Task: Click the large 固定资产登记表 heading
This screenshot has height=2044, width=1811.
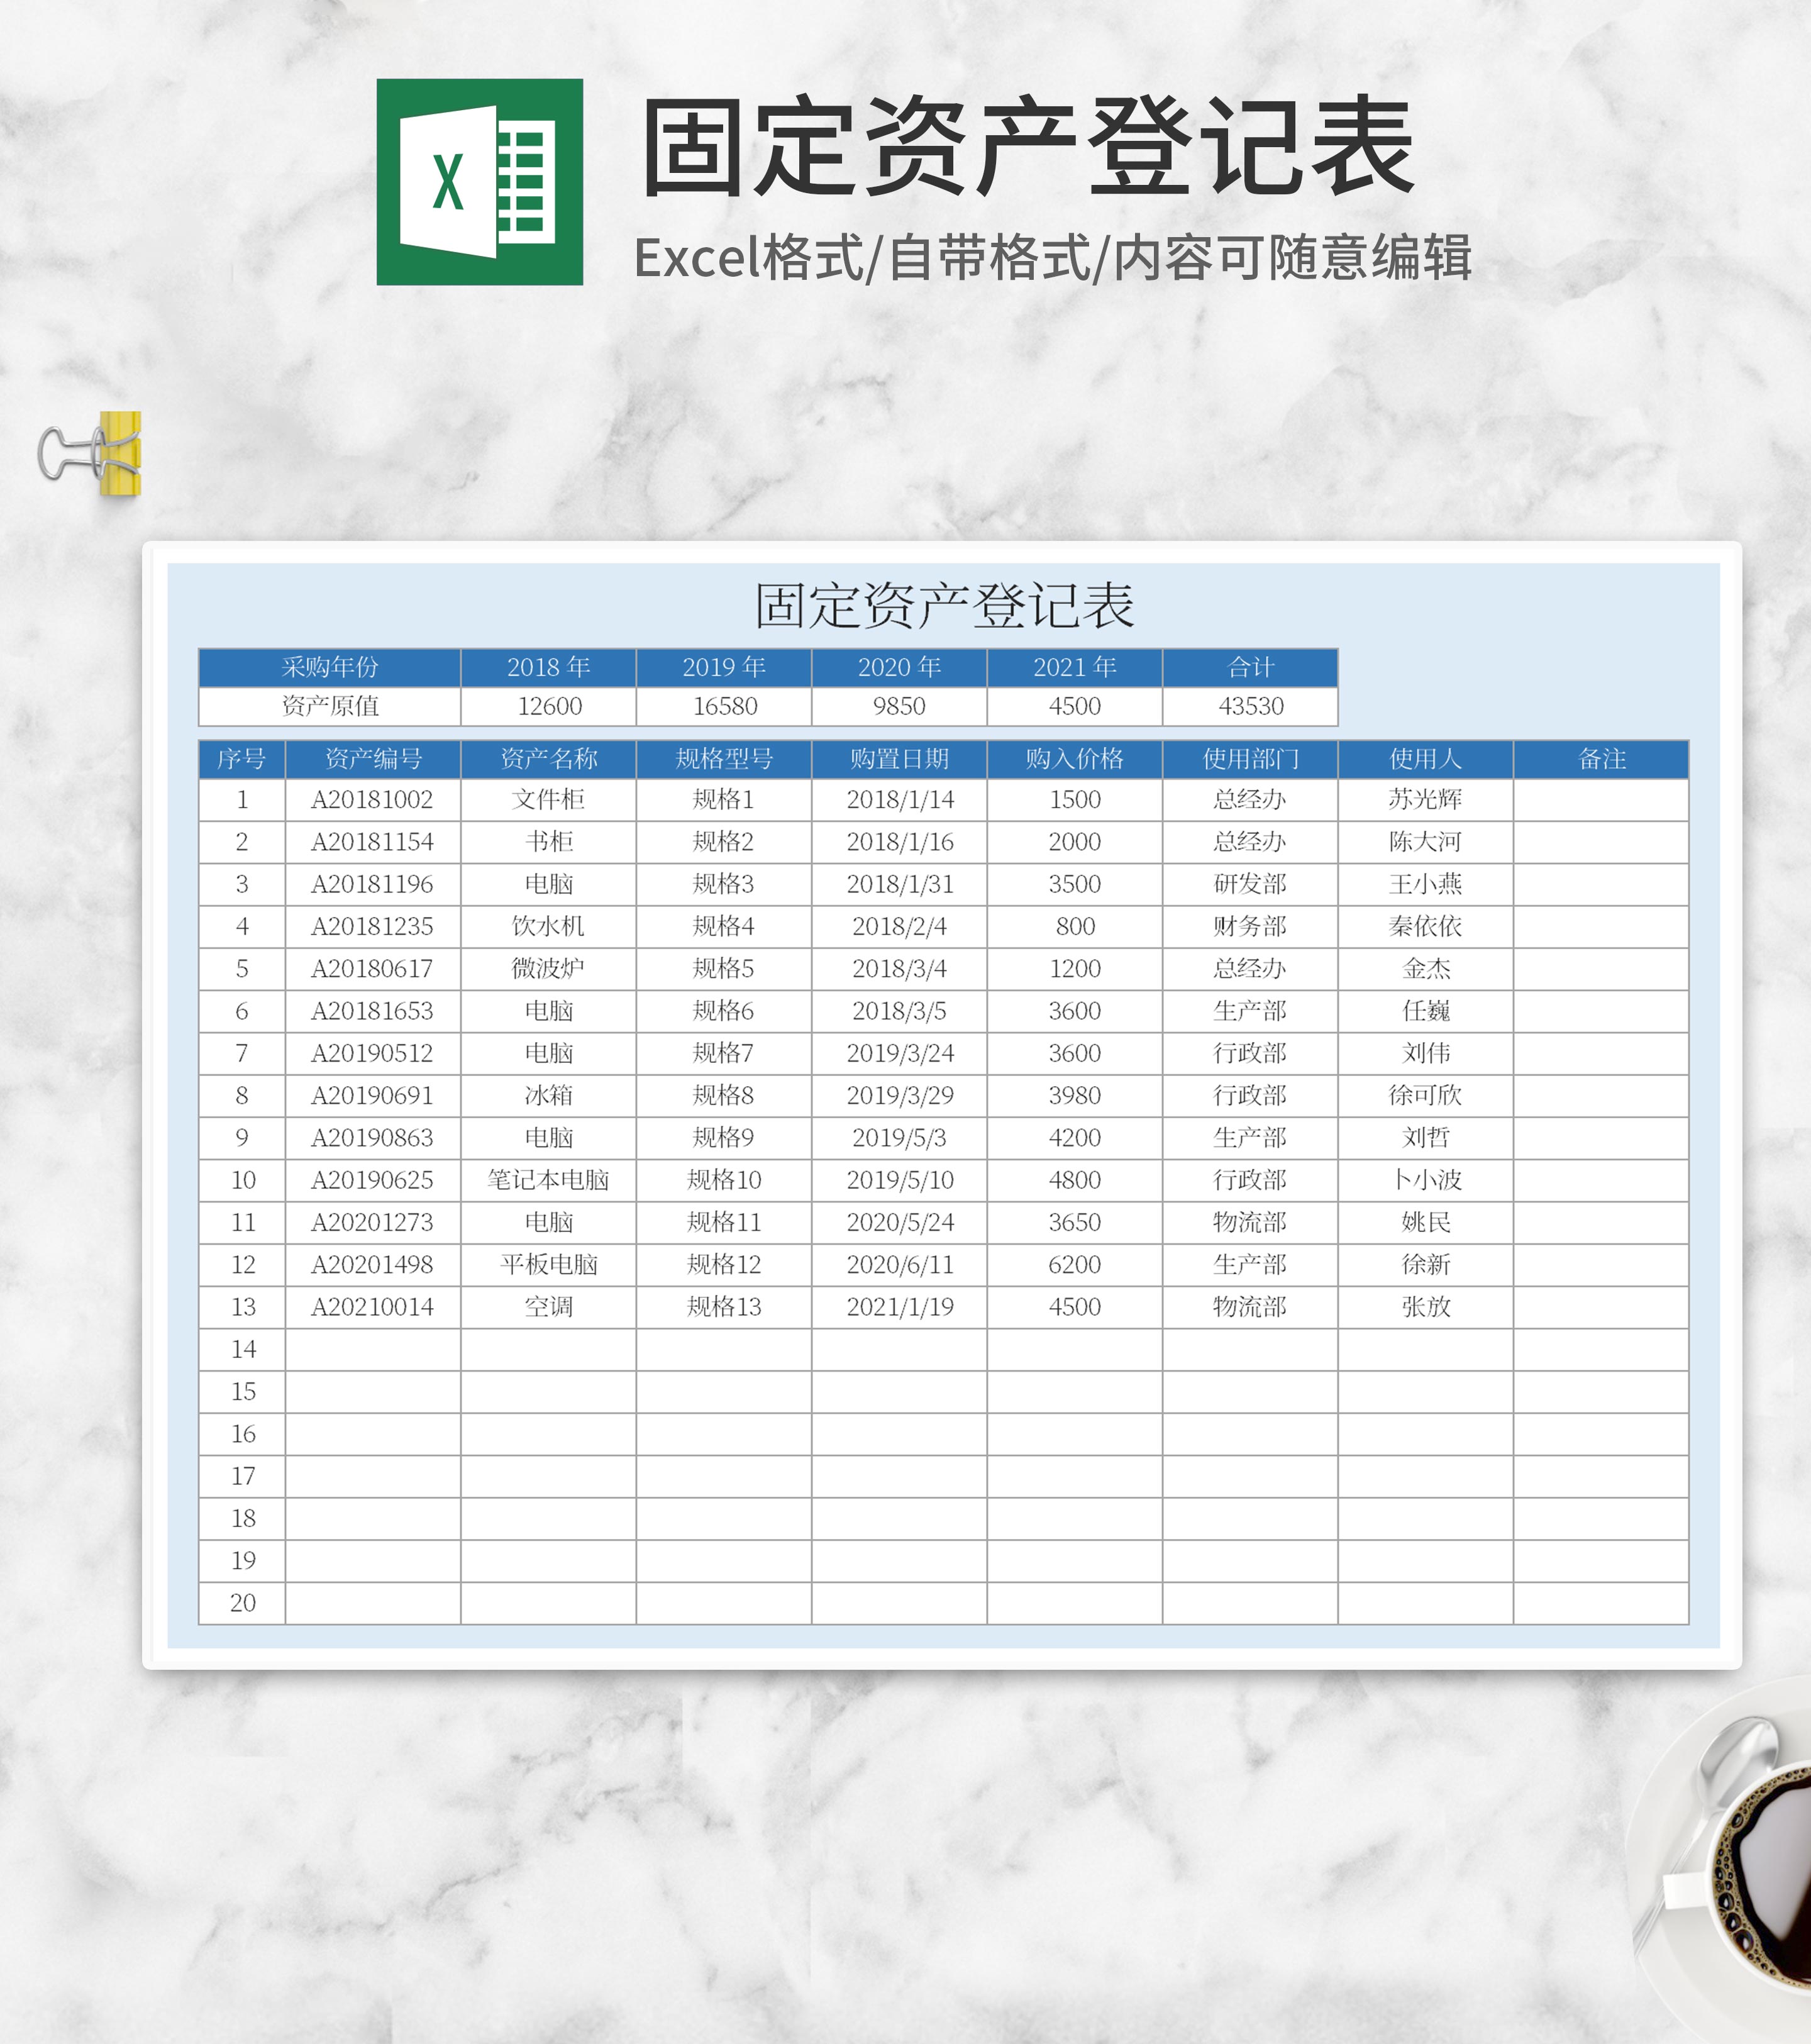Action: pos(1026,146)
